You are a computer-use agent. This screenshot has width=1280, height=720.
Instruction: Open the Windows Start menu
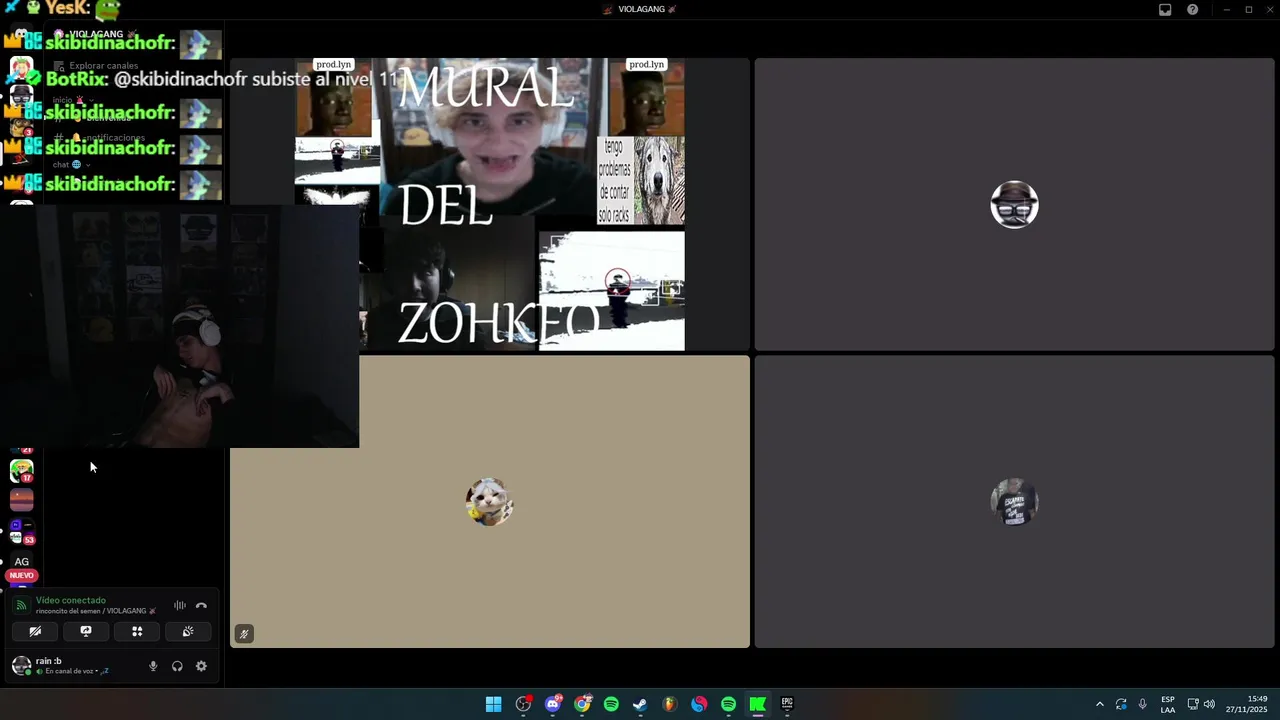point(493,704)
